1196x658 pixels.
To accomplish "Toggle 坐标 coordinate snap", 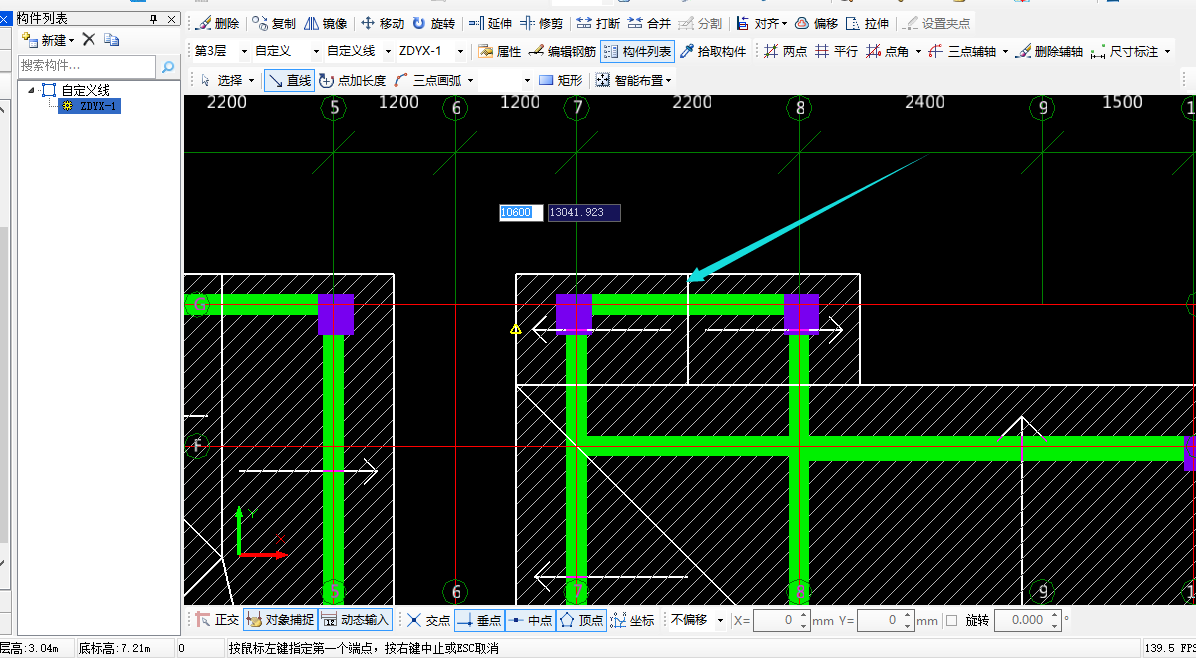I will tap(632, 620).
